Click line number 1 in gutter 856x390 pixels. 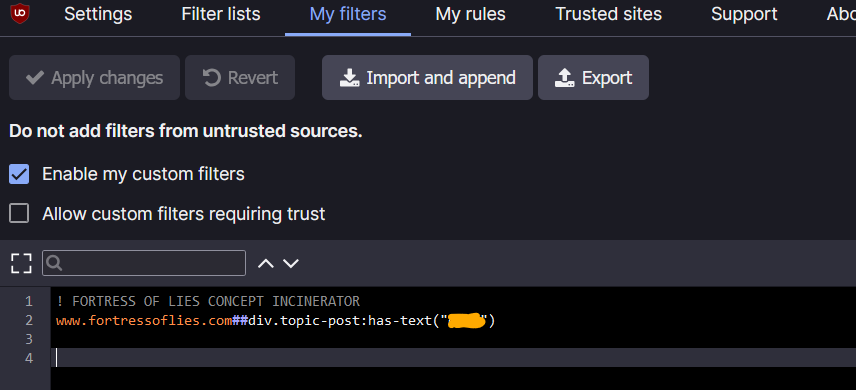pyautogui.click(x=28, y=302)
